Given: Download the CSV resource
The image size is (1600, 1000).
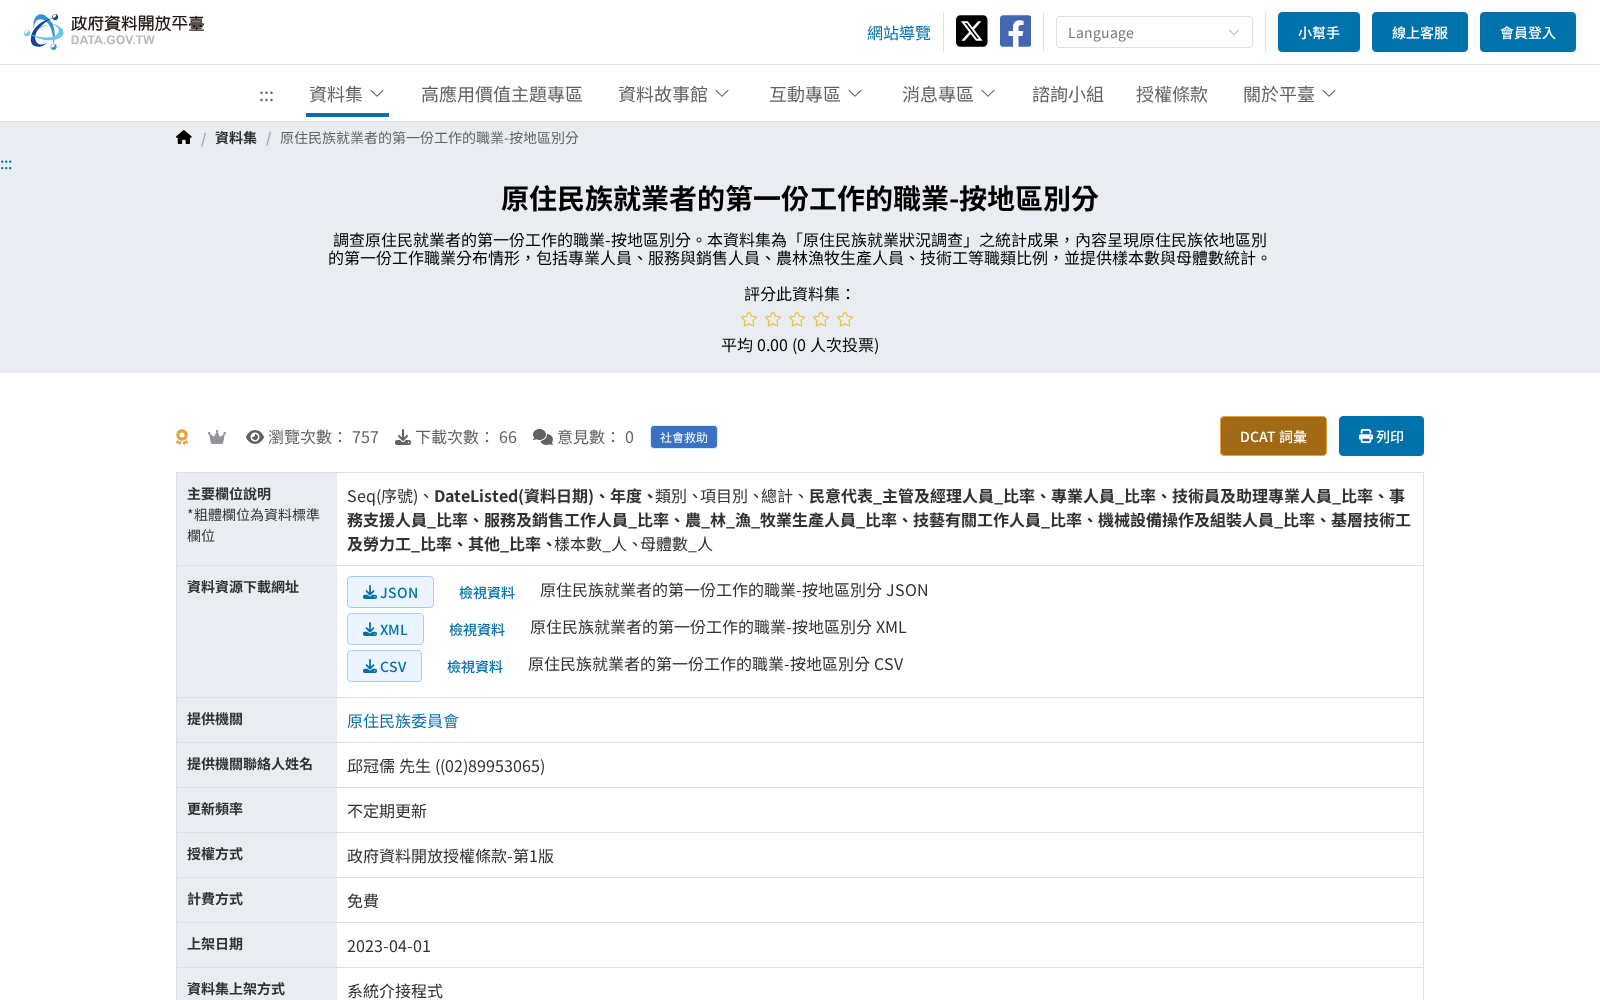Looking at the screenshot, I should (x=384, y=666).
